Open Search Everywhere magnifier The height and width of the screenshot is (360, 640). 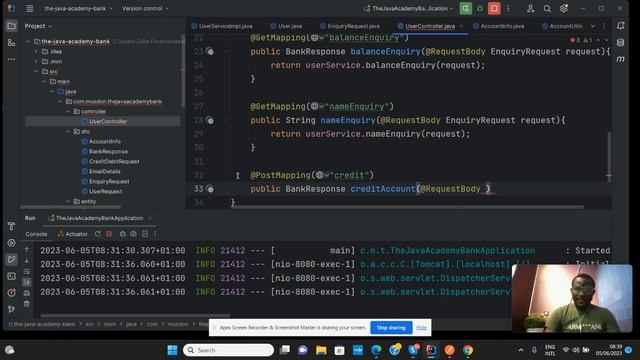(547, 9)
